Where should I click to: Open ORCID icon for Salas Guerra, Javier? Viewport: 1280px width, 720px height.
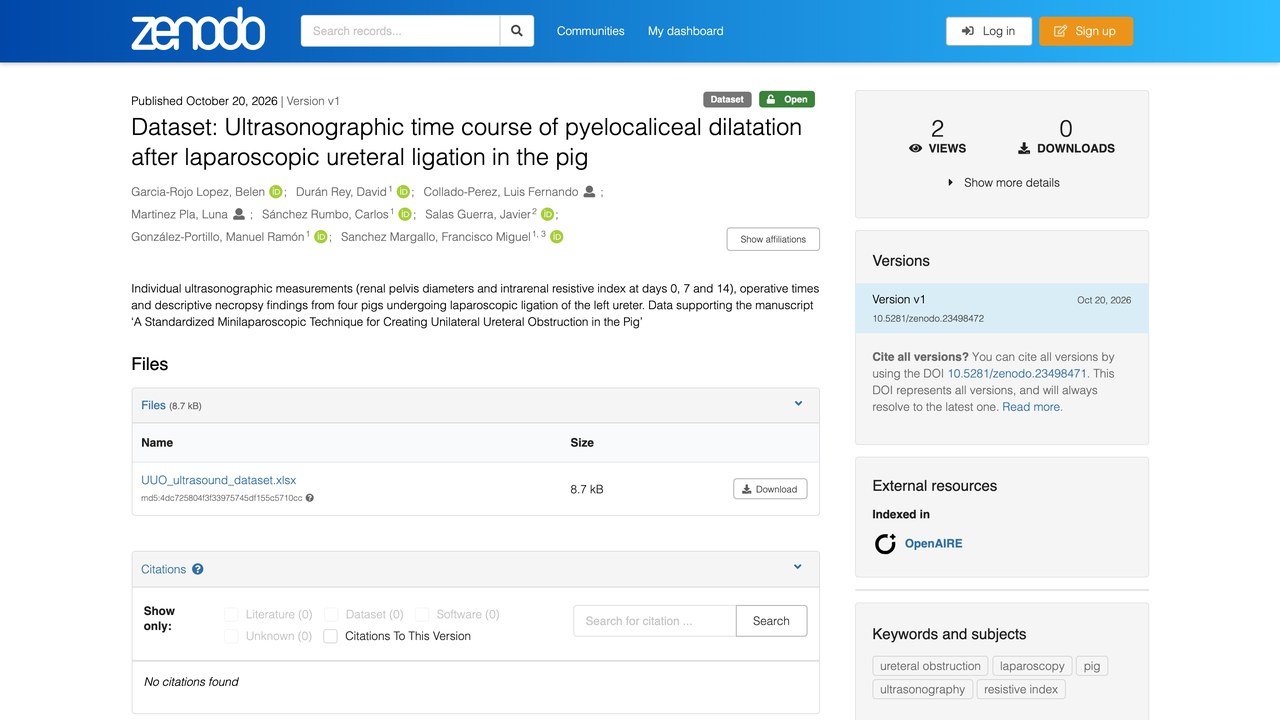pyautogui.click(x=547, y=214)
